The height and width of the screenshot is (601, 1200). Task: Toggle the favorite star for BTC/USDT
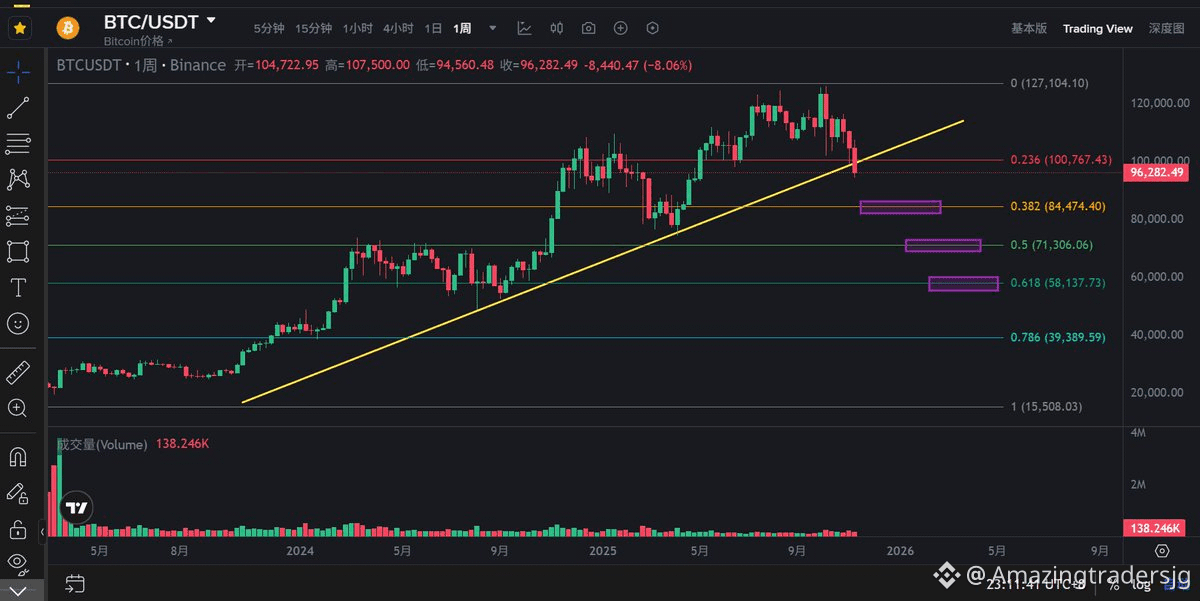click(x=20, y=27)
